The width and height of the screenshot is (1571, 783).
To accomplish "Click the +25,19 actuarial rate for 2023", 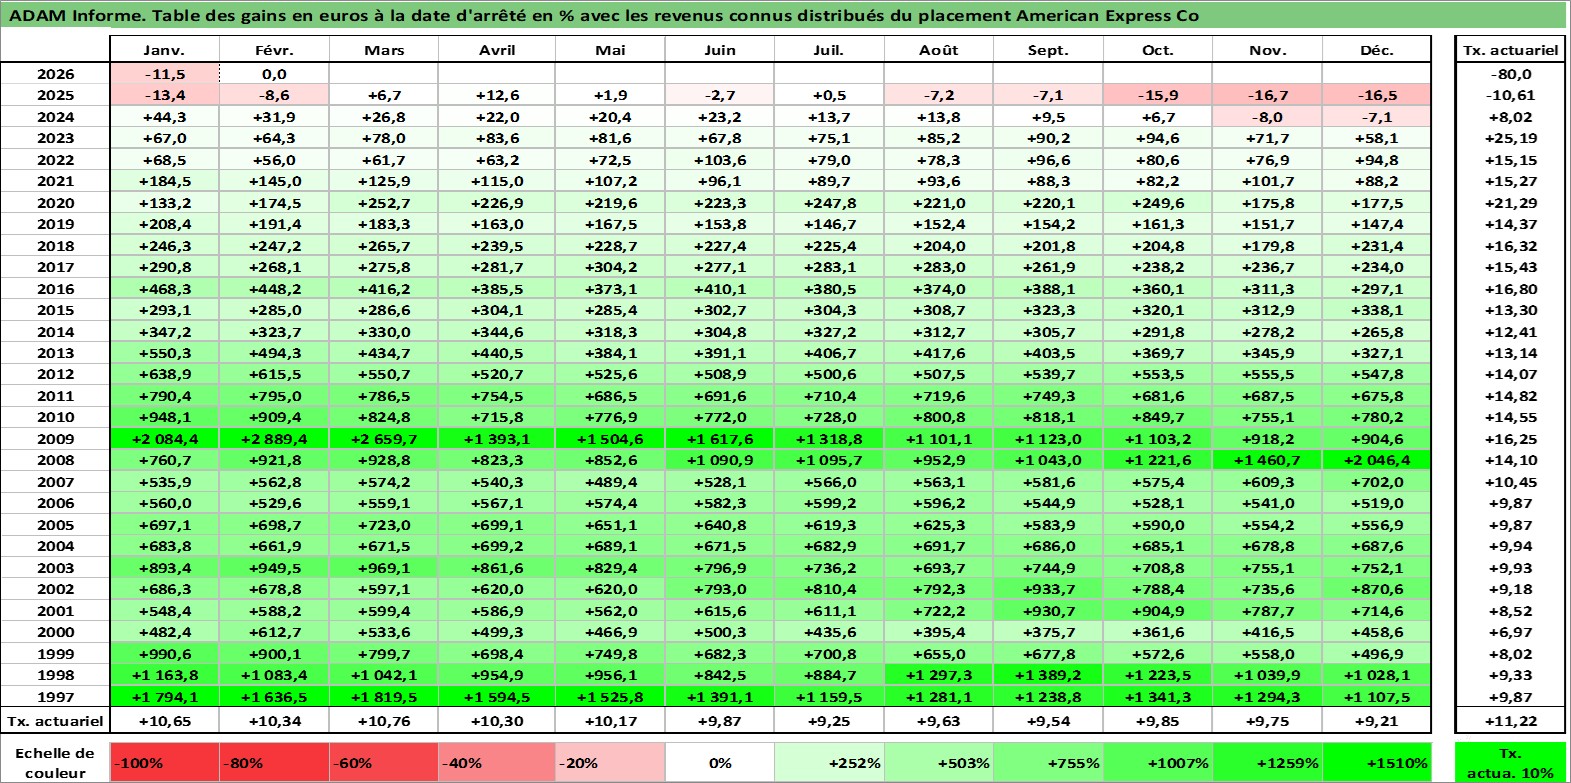I will click(x=1511, y=138).
